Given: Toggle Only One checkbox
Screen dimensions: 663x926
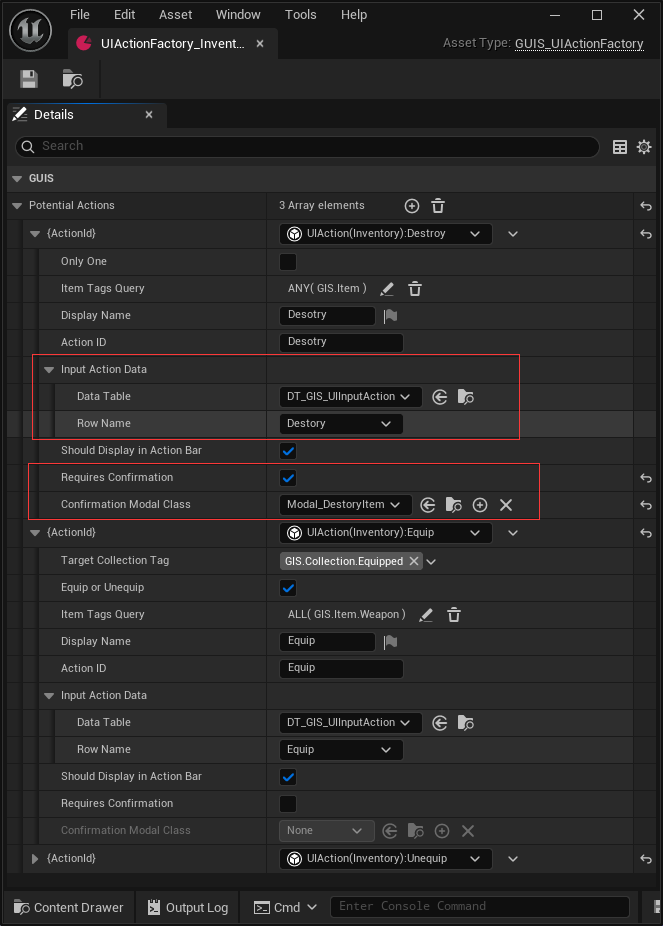Looking at the screenshot, I should [x=288, y=262].
